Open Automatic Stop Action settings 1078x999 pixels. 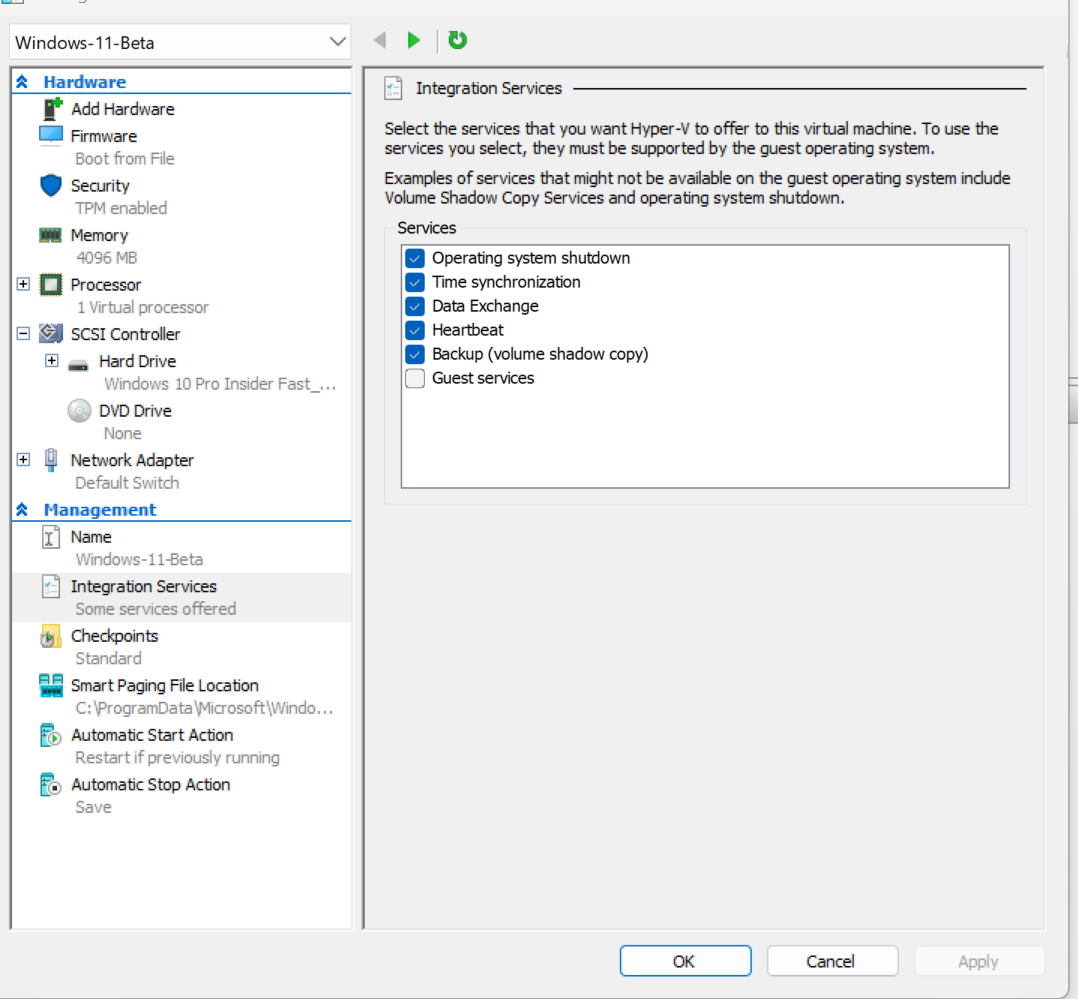[151, 784]
